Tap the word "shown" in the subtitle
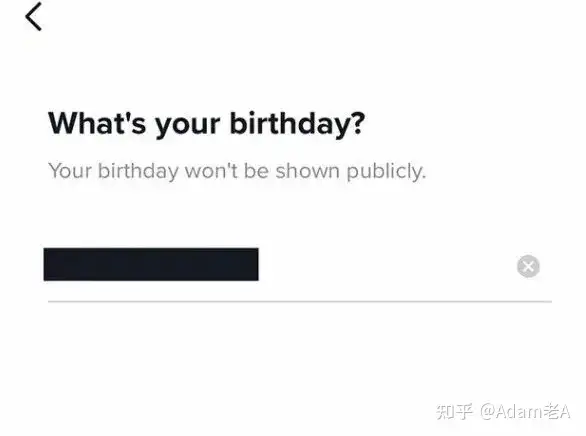Screen dimensions: 586x436 click(x=308, y=171)
